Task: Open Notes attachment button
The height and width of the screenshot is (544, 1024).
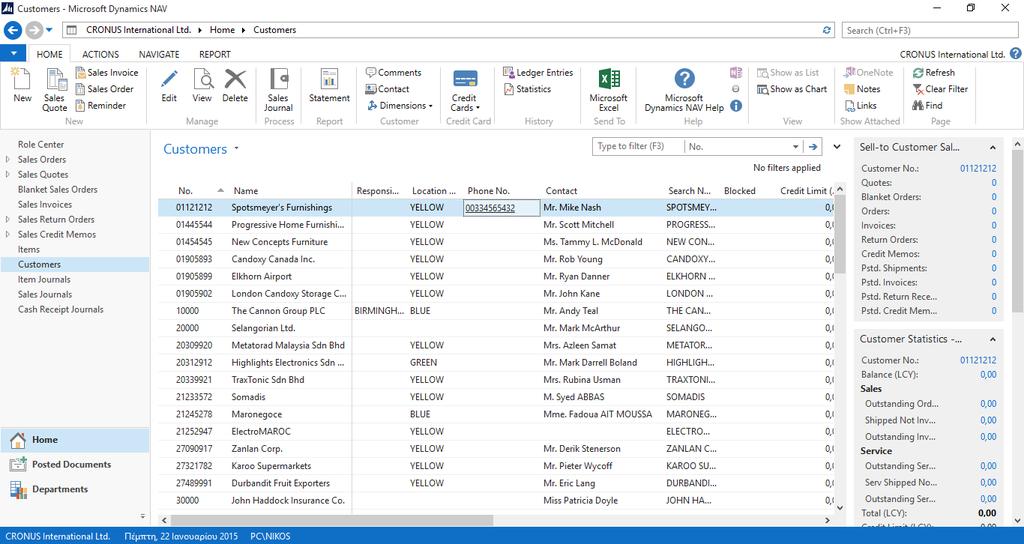Action: click(862, 89)
